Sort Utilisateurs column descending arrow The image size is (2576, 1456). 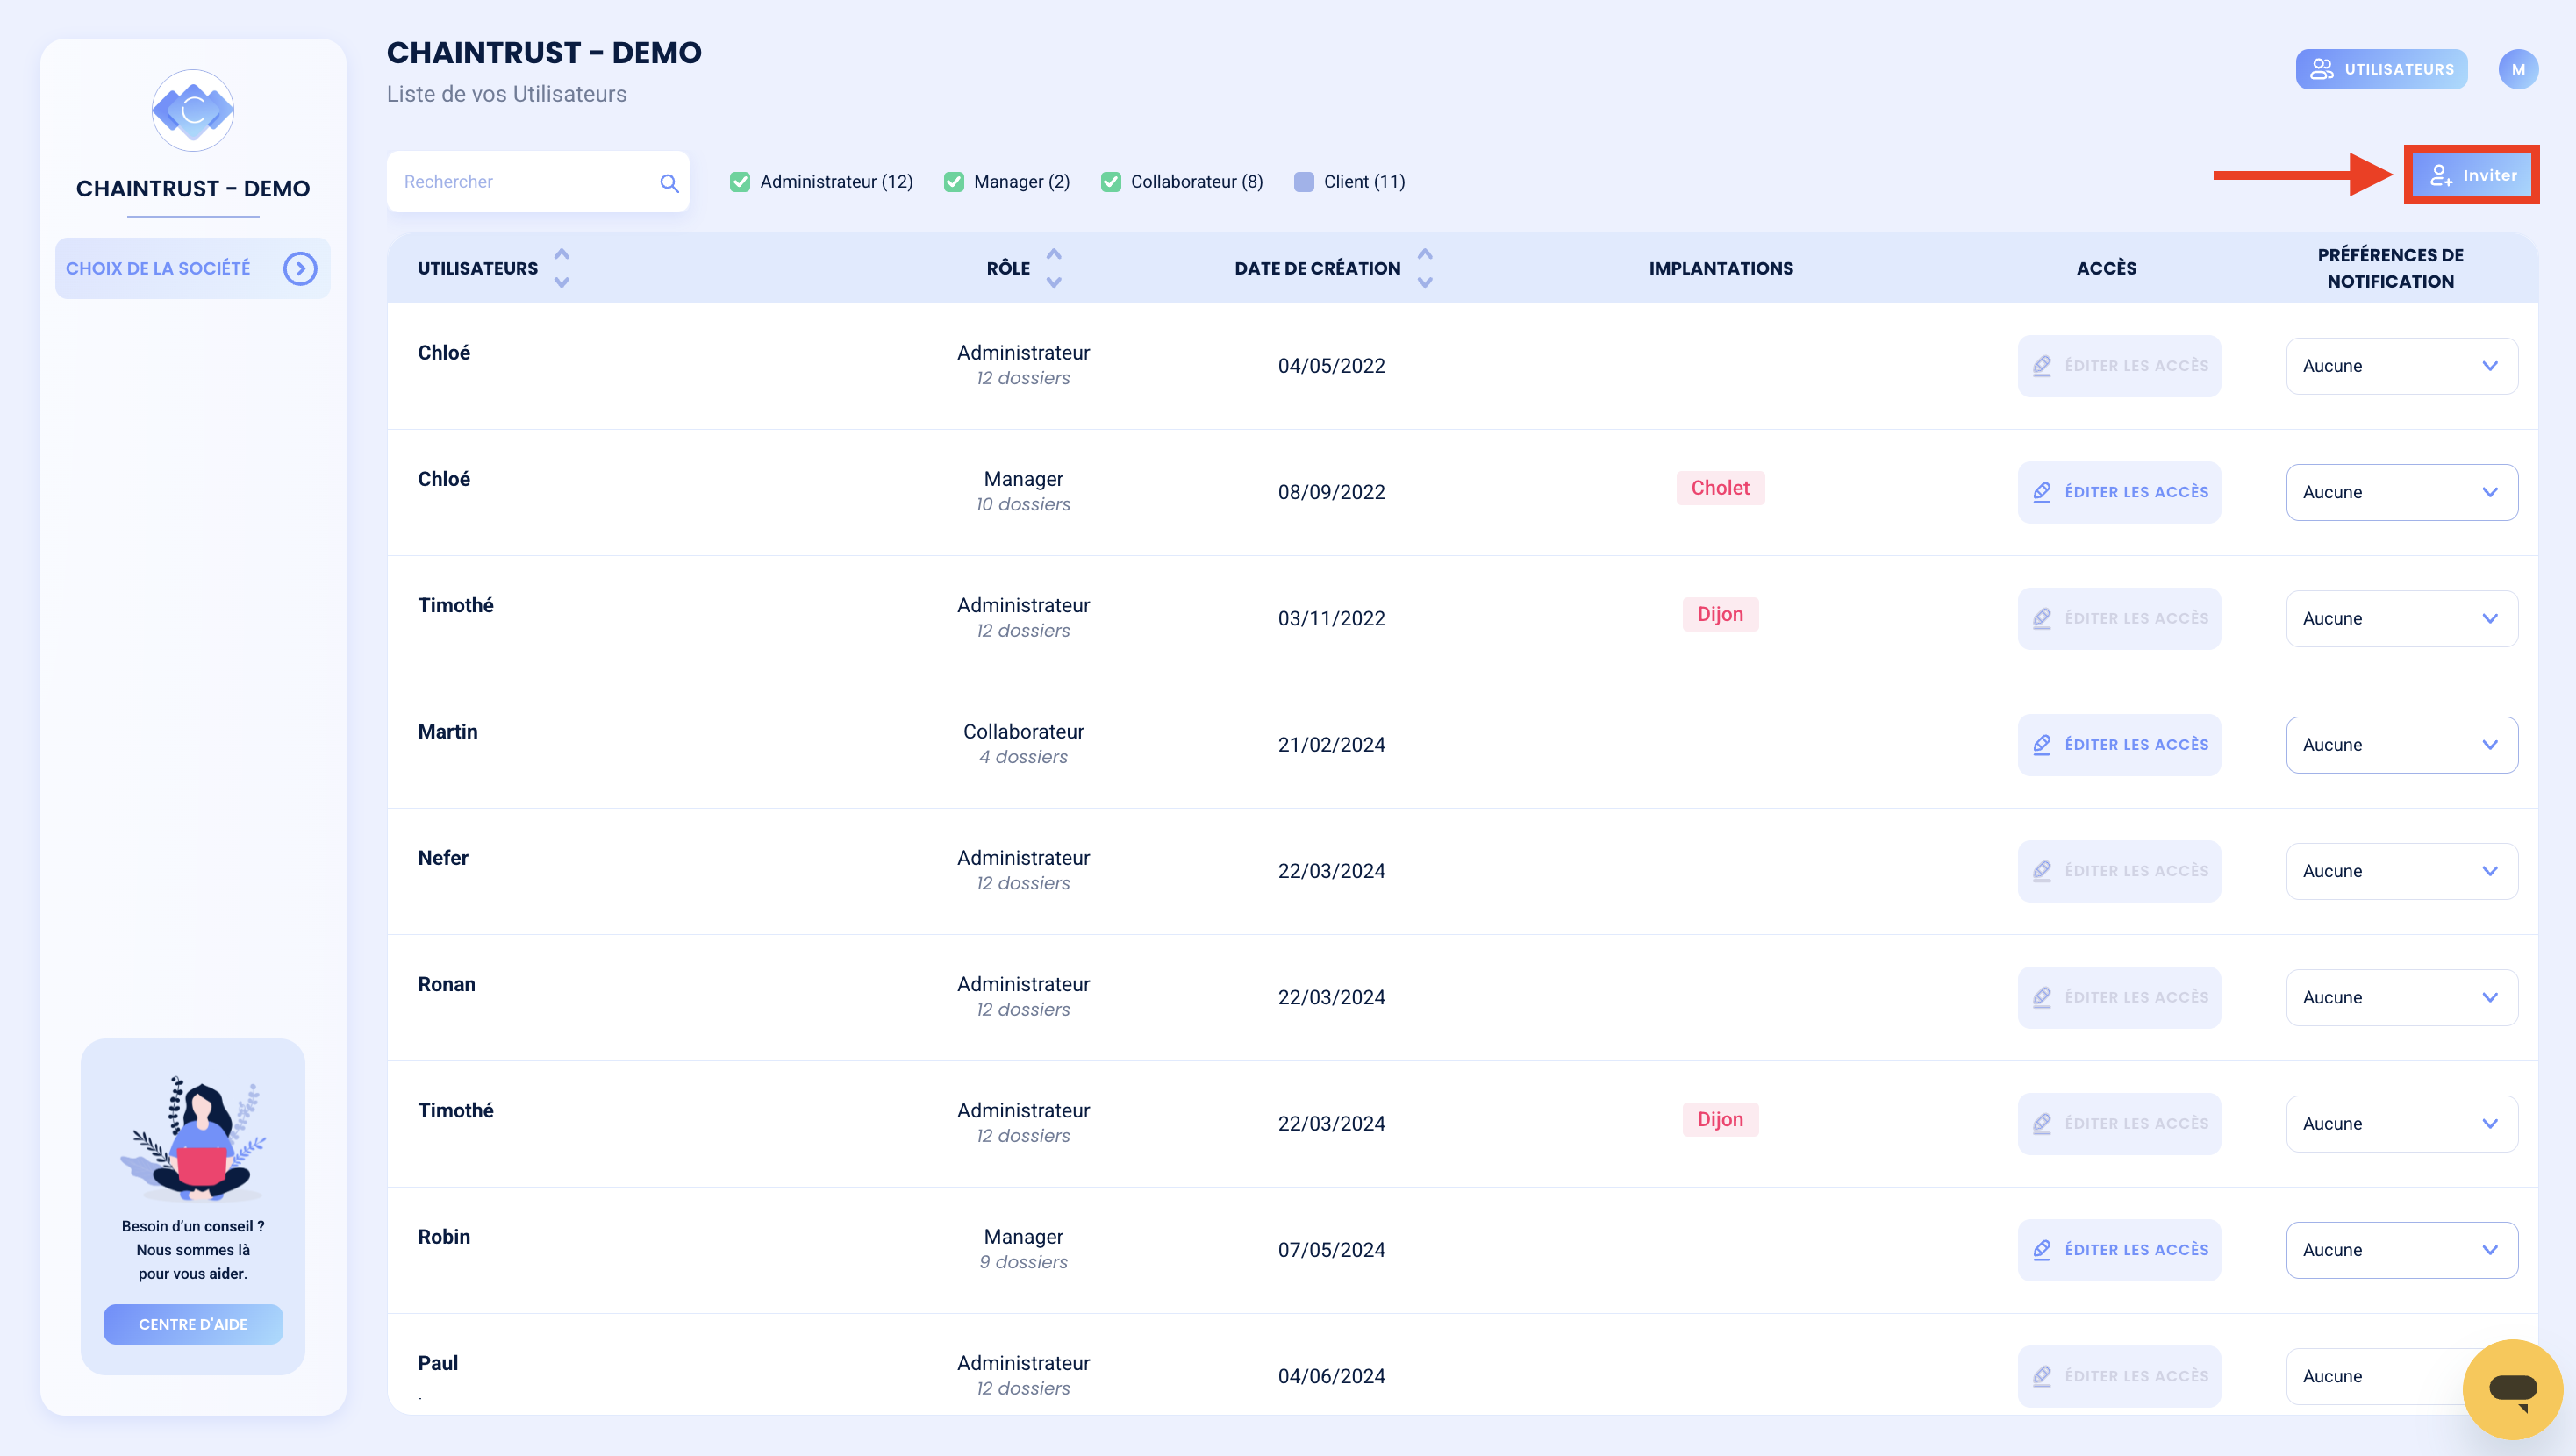(x=562, y=283)
